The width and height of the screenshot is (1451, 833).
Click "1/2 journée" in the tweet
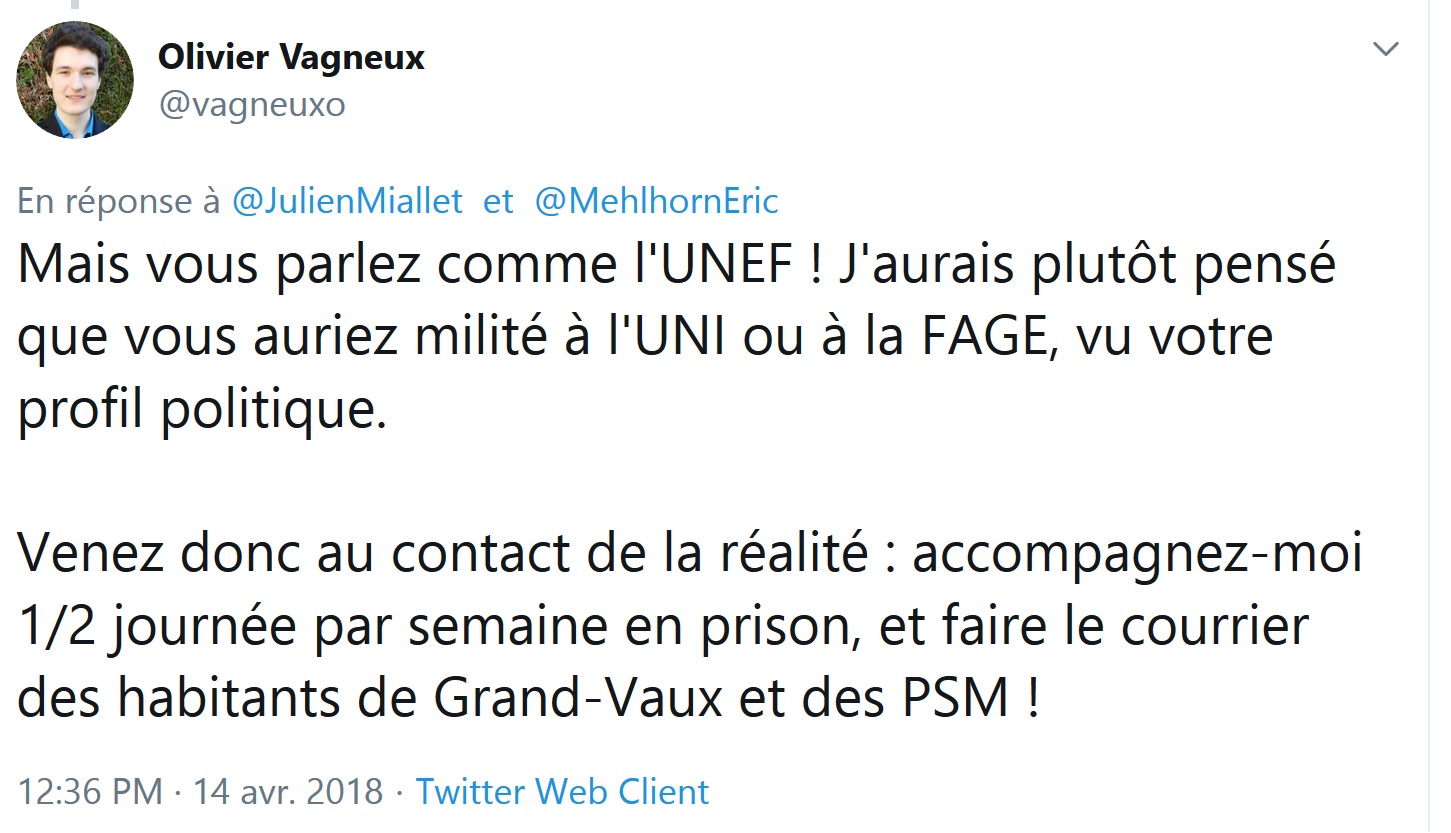tap(158, 627)
